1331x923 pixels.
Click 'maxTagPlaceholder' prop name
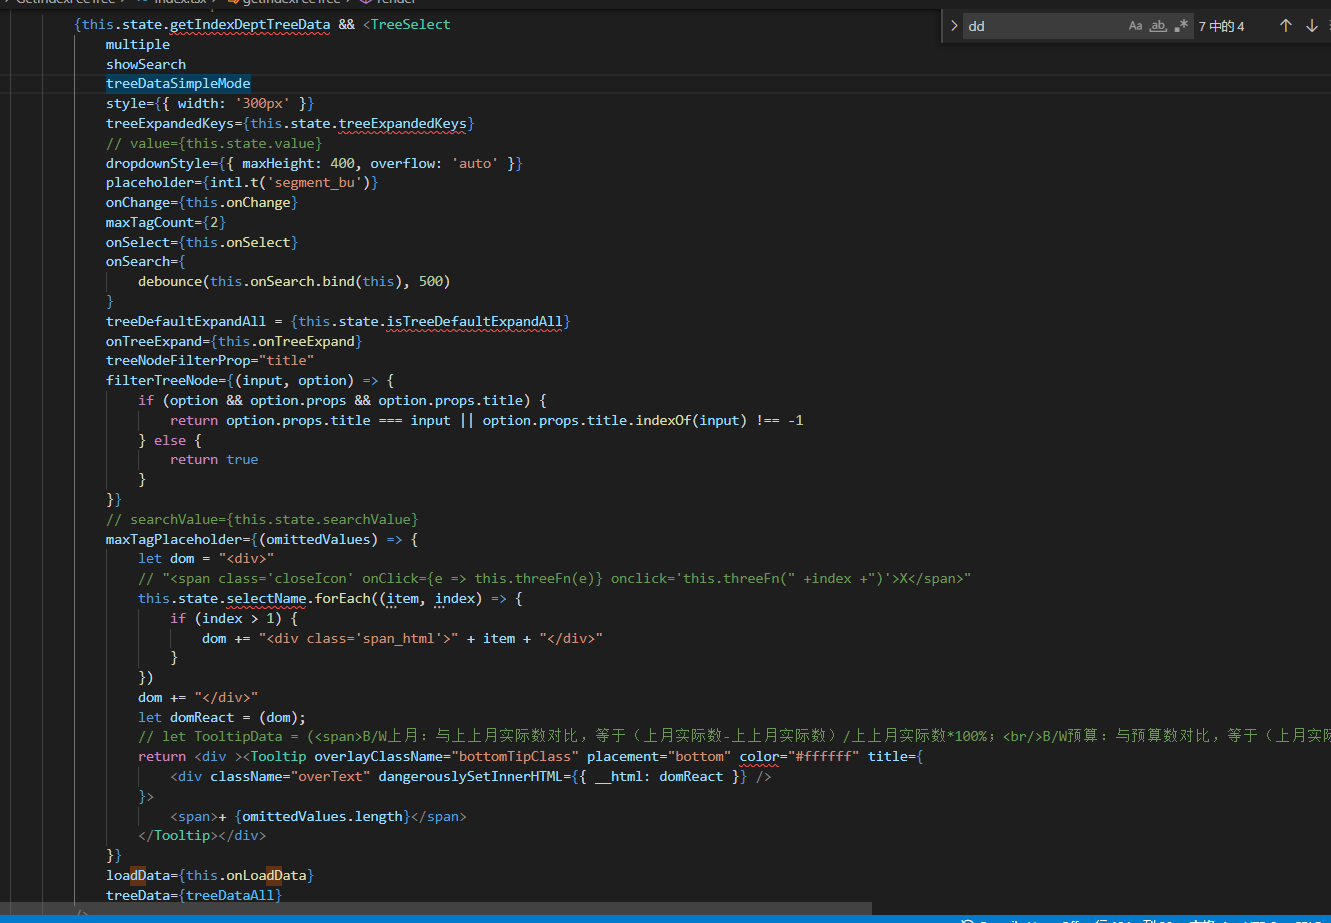pos(174,539)
